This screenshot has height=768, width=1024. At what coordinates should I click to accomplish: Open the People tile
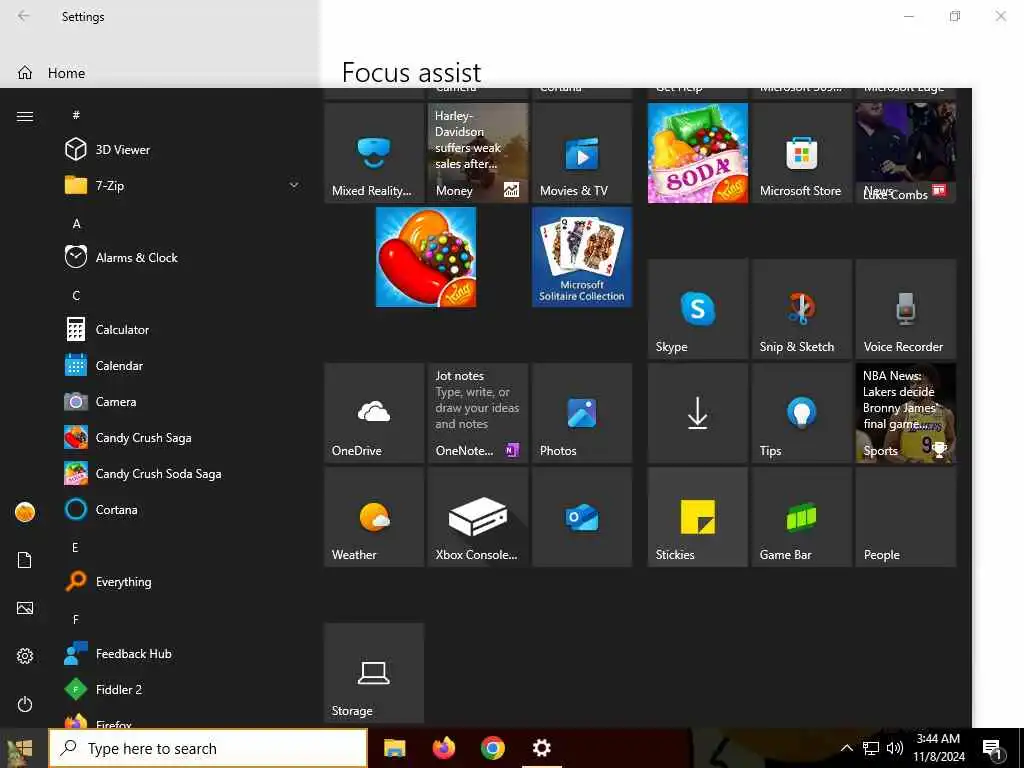click(906, 517)
